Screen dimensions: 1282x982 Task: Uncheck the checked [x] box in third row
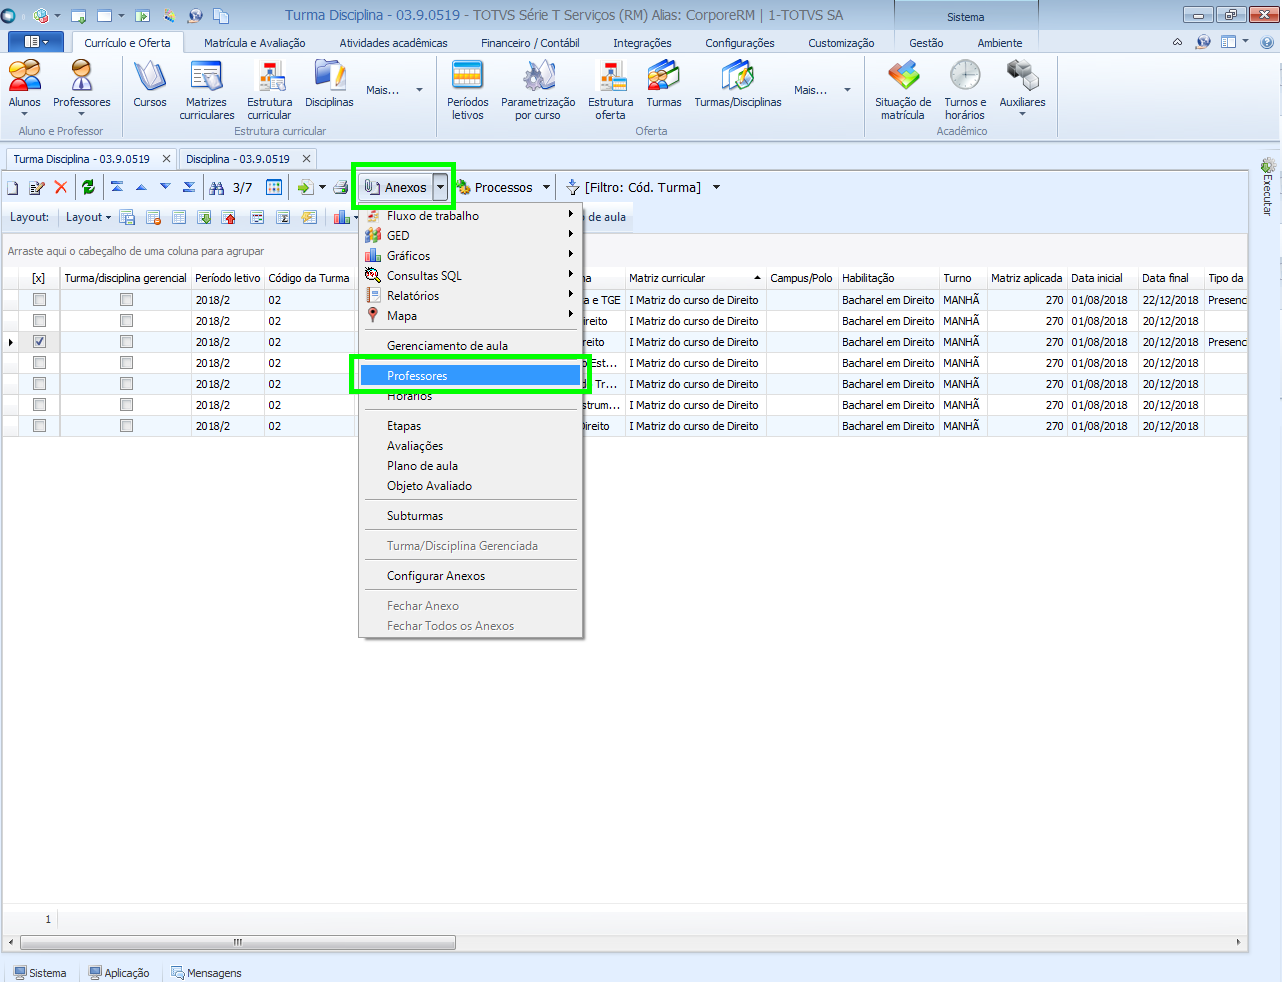[39, 342]
